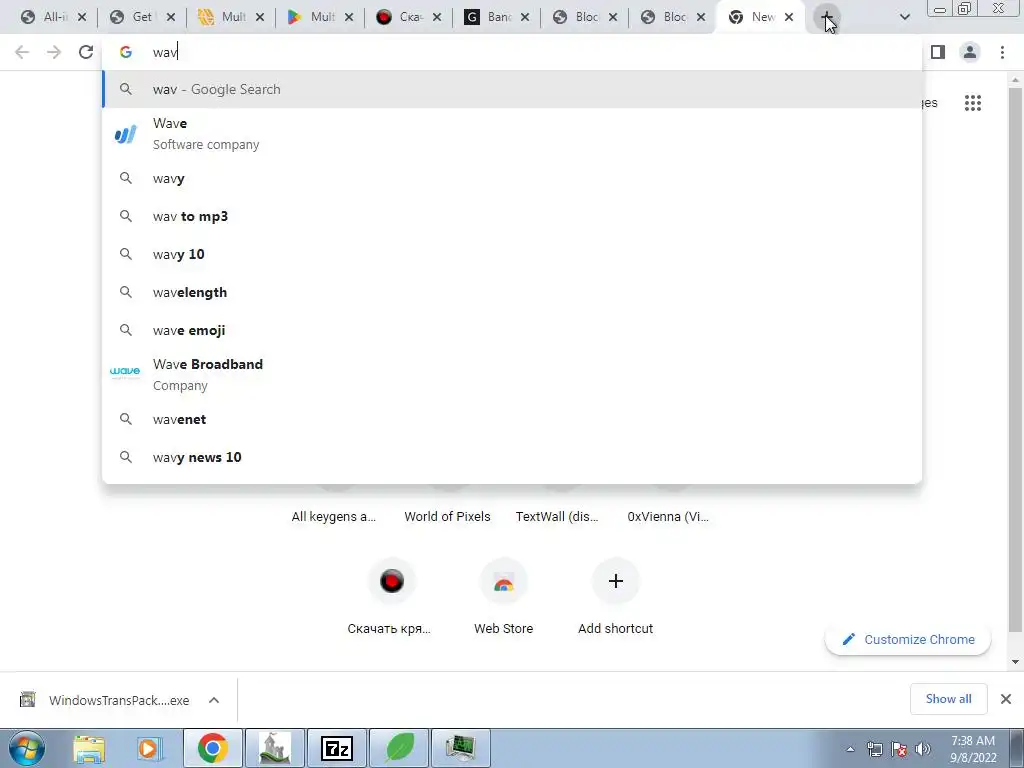Open the profile avatar icon
Viewport: 1024px width, 768px height.
970,52
